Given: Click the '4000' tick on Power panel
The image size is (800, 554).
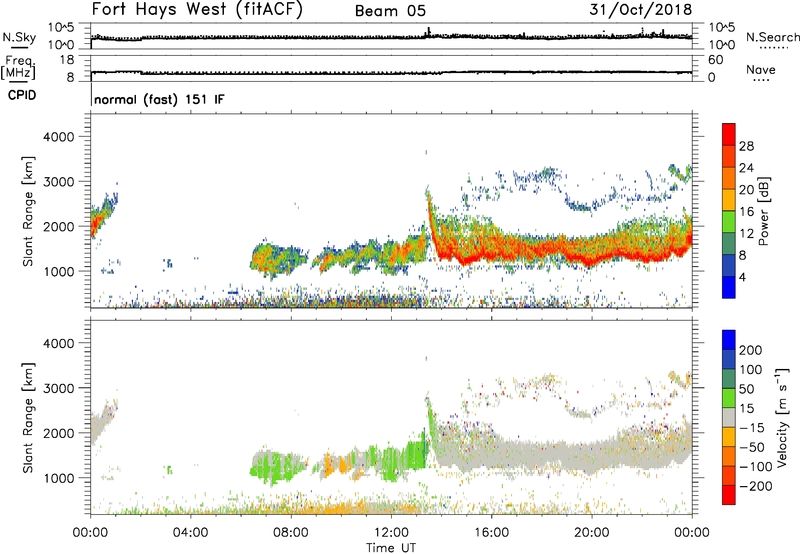Looking at the screenshot, I should coord(58,137).
